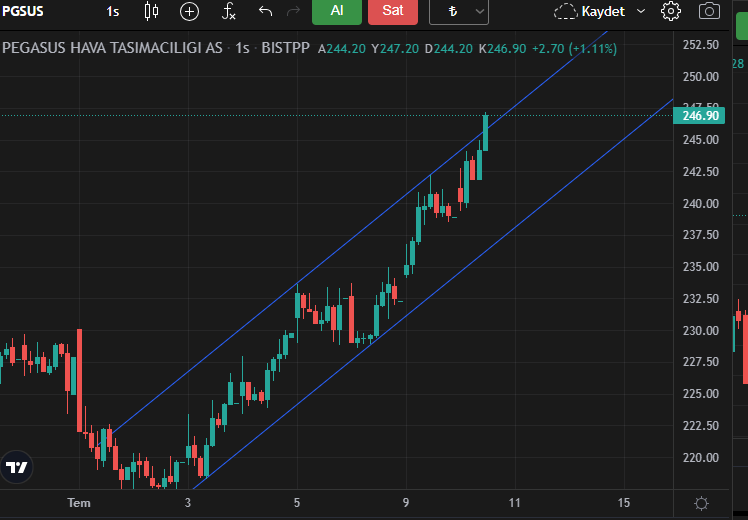Image resolution: width=748 pixels, height=520 pixels.
Task: Open the candlestick chart type selector
Action: [151, 11]
